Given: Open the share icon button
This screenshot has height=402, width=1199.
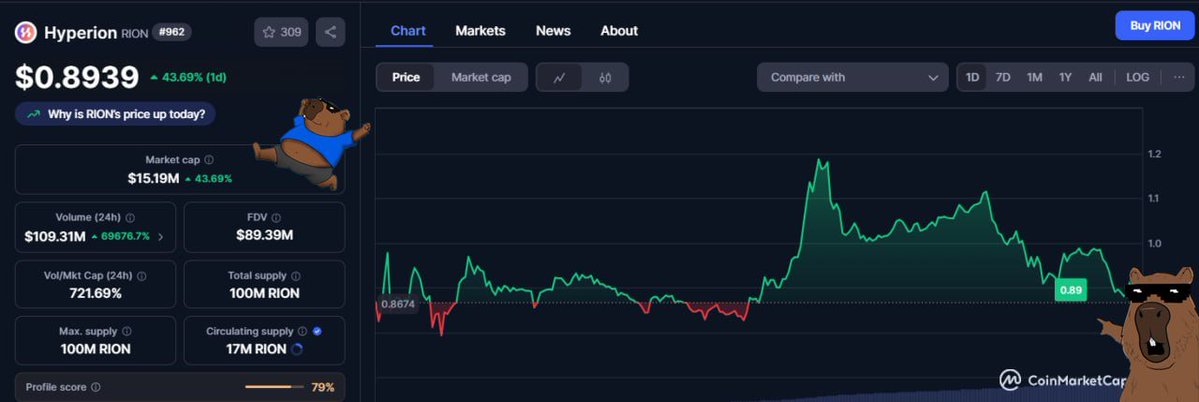Looking at the screenshot, I should (330, 32).
